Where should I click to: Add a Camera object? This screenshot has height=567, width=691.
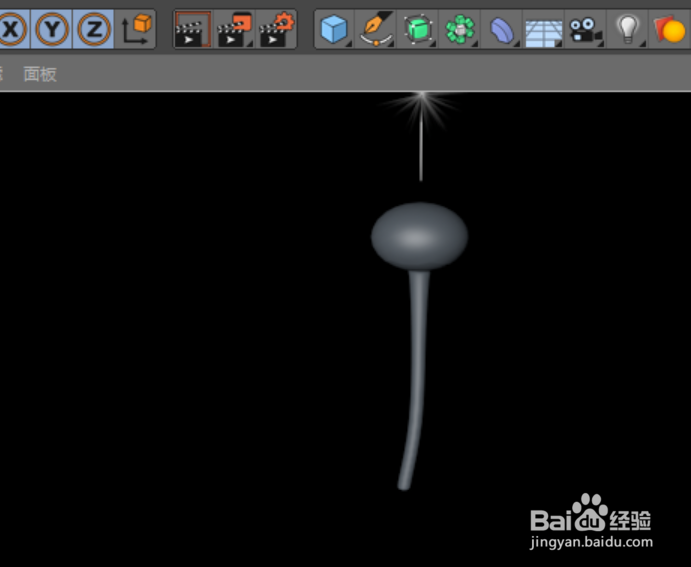(x=586, y=29)
